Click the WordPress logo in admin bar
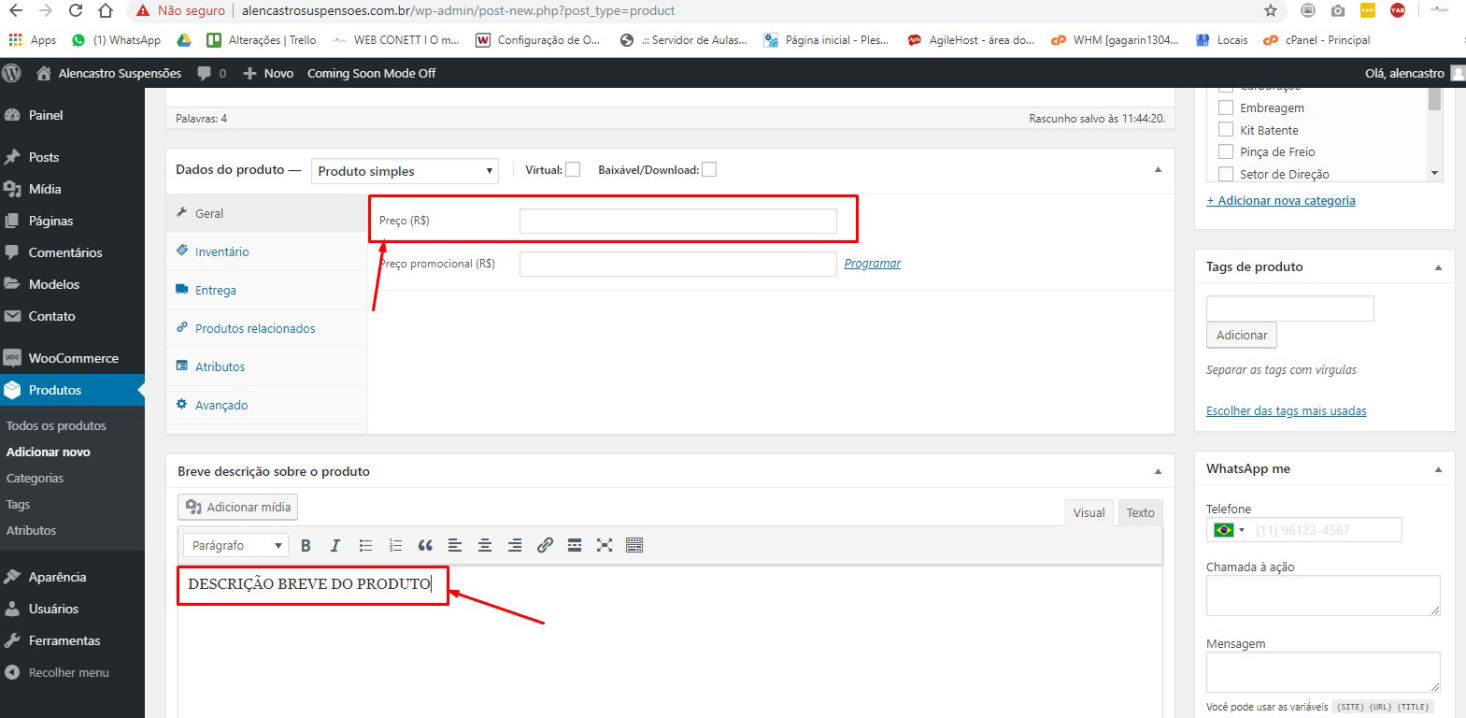1466x718 pixels. (12, 73)
